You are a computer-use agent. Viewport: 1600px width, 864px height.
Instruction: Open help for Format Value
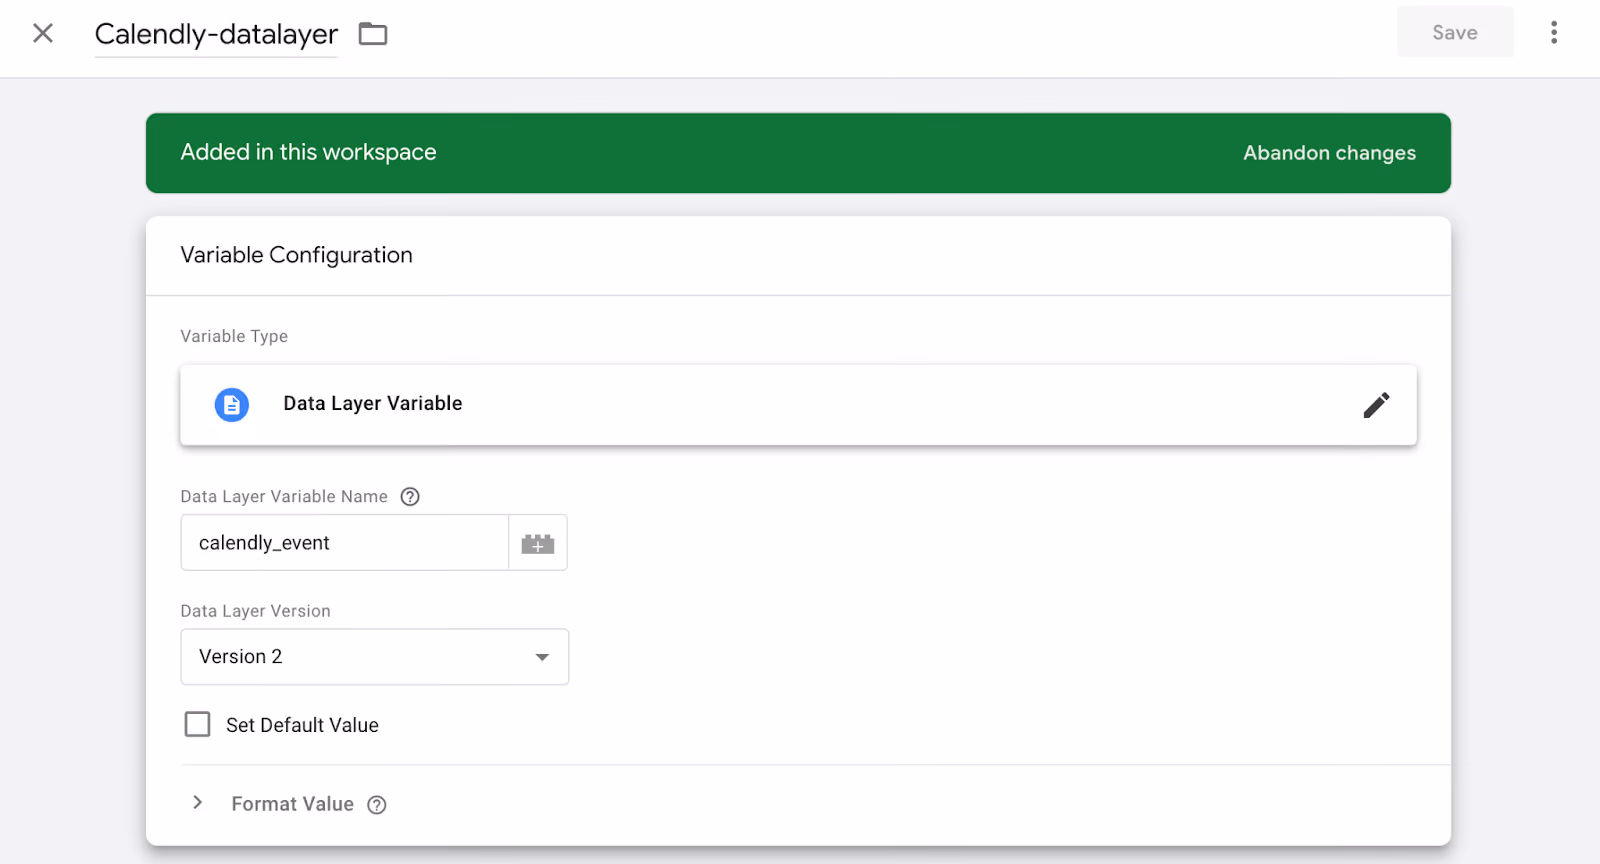click(x=377, y=805)
